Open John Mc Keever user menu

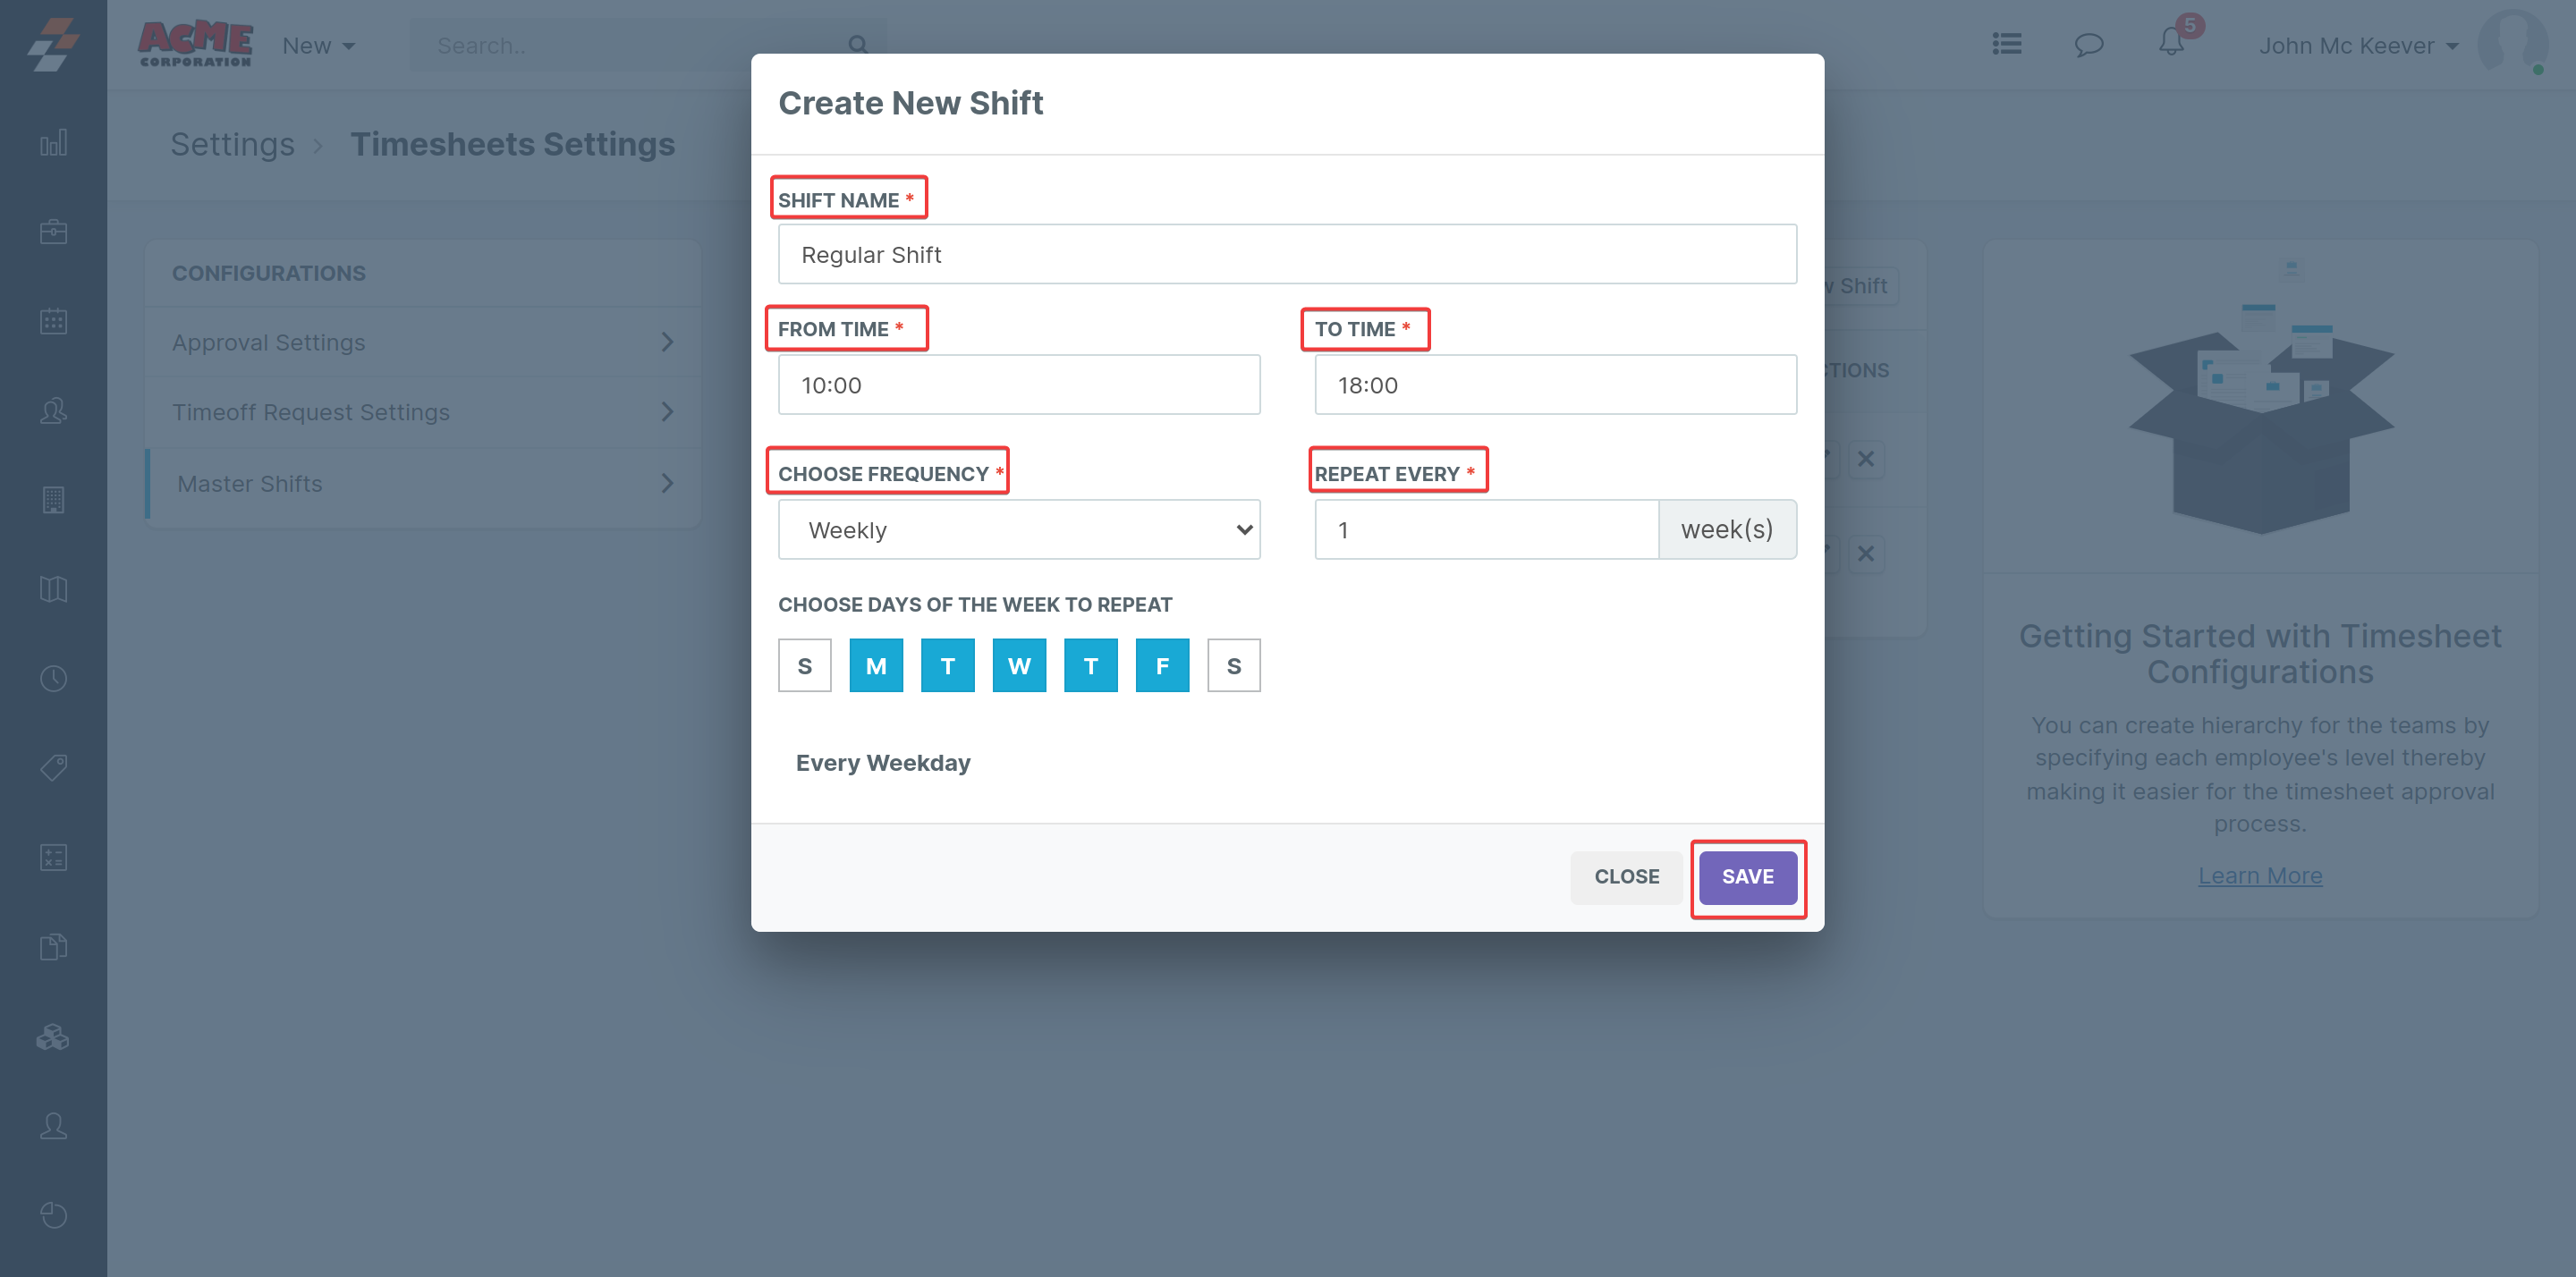click(x=2357, y=46)
